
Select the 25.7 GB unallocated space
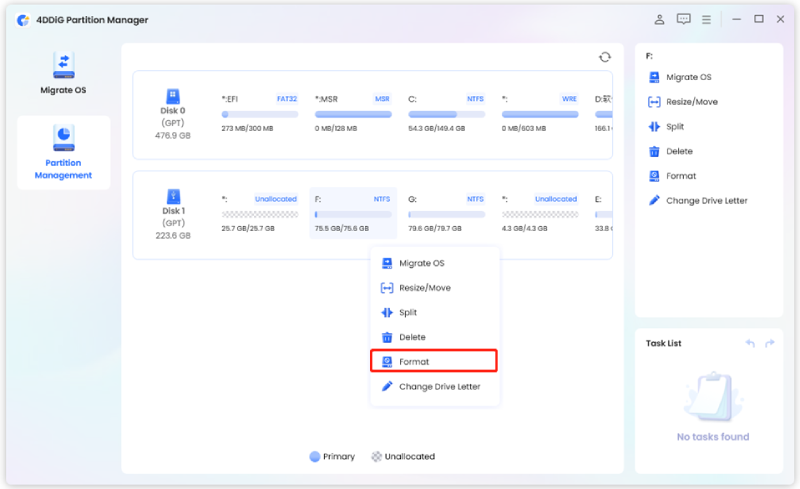tap(260, 213)
